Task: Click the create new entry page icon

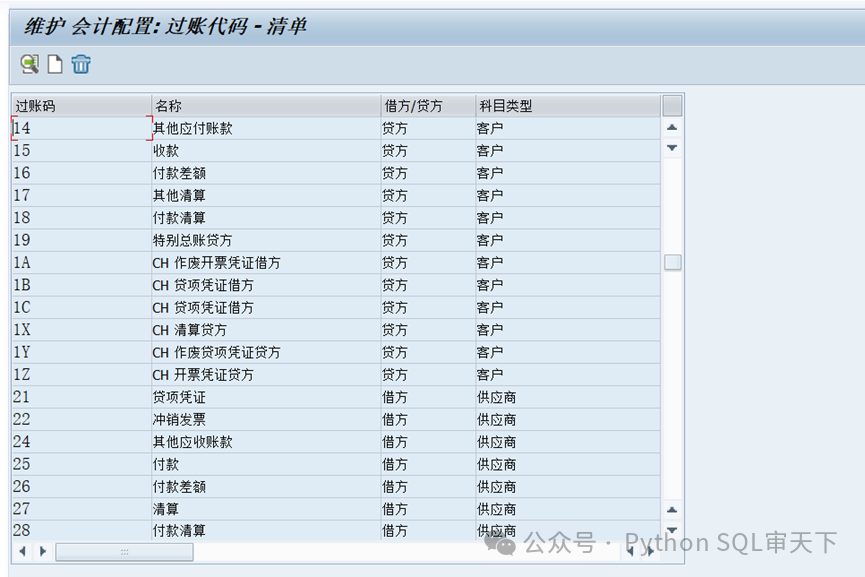Action: pyautogui.click(x=56, y=64)
